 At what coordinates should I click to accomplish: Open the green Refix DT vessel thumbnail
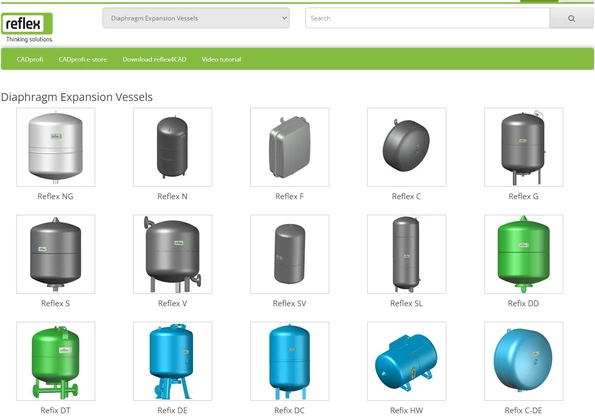[x=56, y=361]
